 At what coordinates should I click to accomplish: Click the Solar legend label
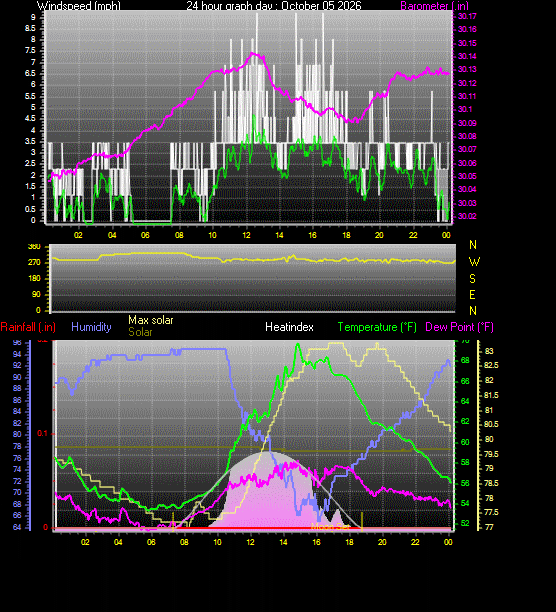(140, 332)
